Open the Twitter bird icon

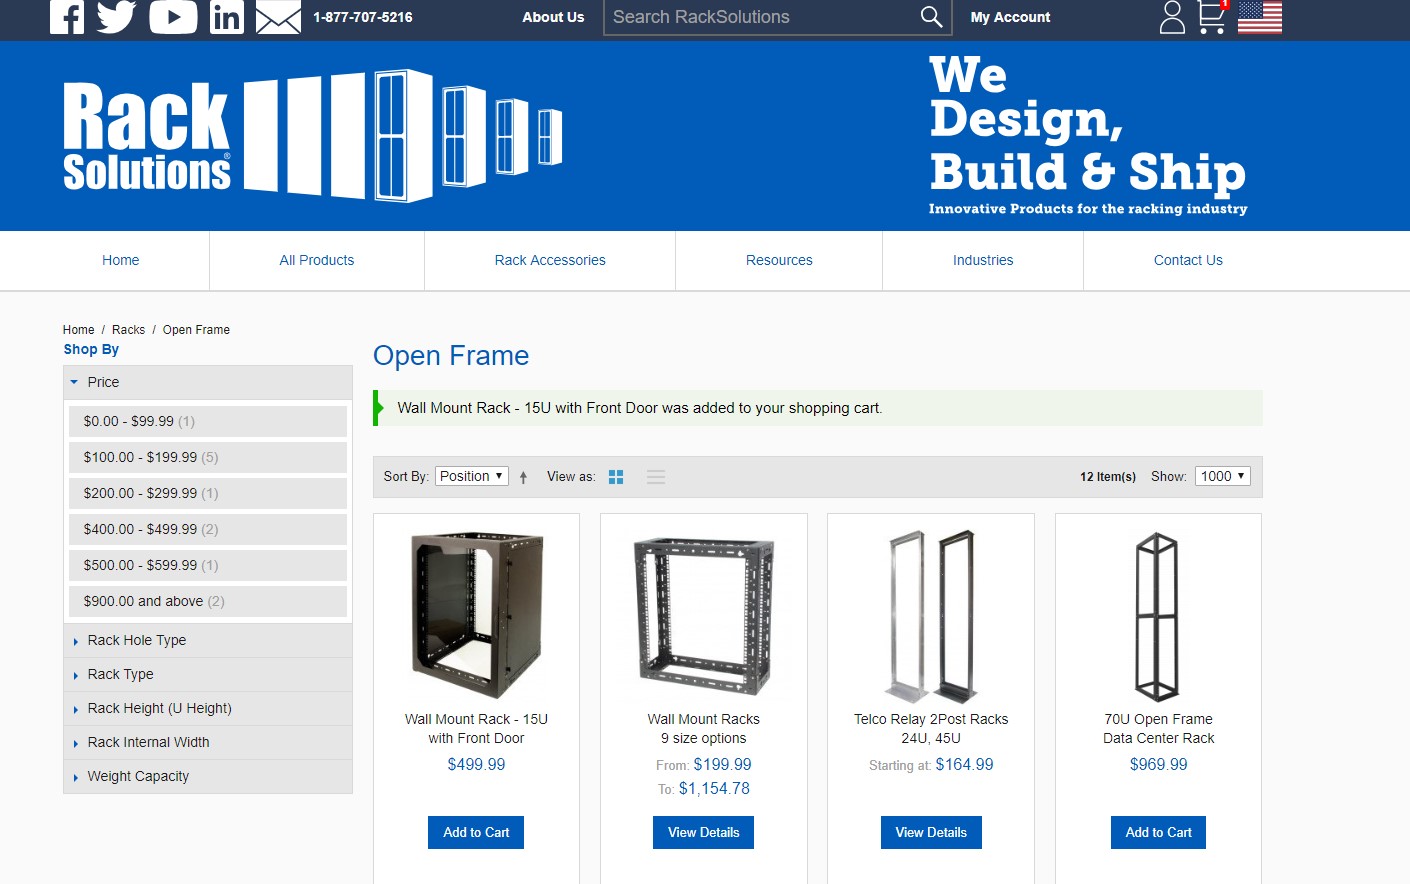click(x=116, y=17)
